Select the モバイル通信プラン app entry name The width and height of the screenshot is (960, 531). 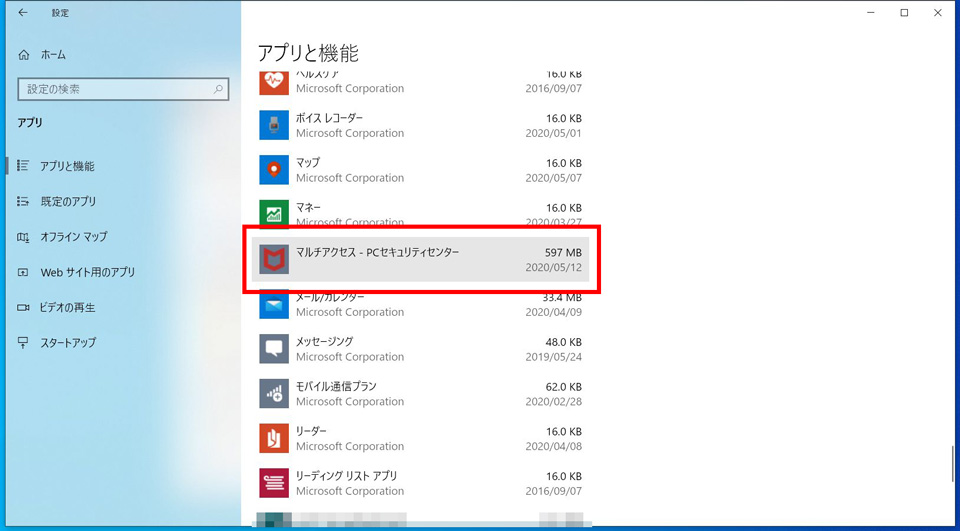(x=336, y=386)
